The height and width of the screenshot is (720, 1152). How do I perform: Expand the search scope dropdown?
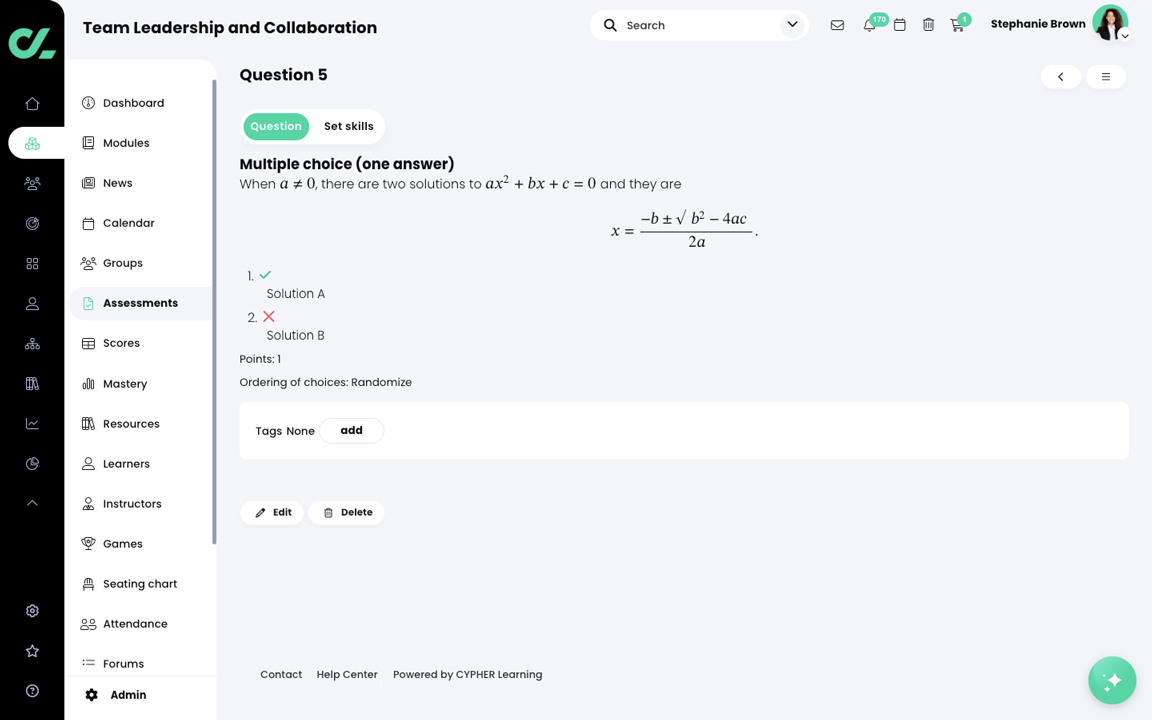point(792,25)
